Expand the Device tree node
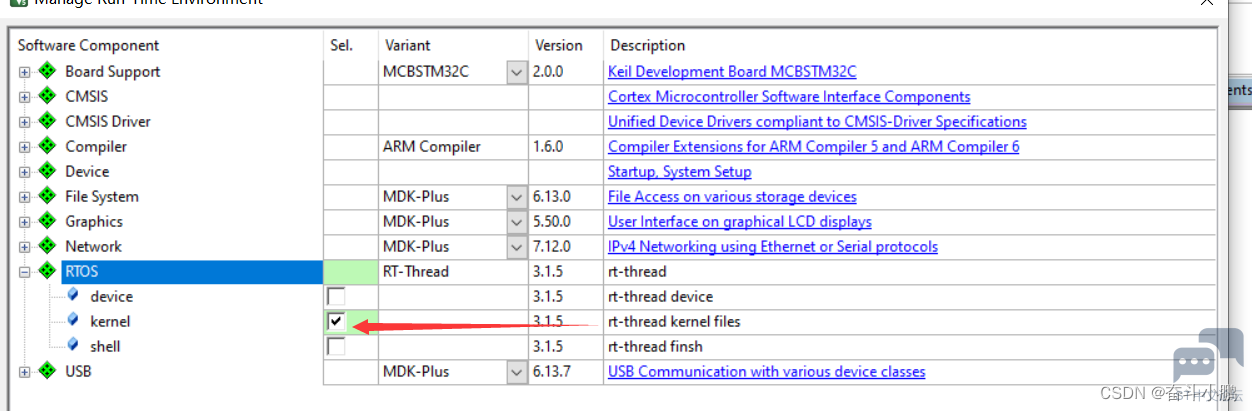 (24, 171)
